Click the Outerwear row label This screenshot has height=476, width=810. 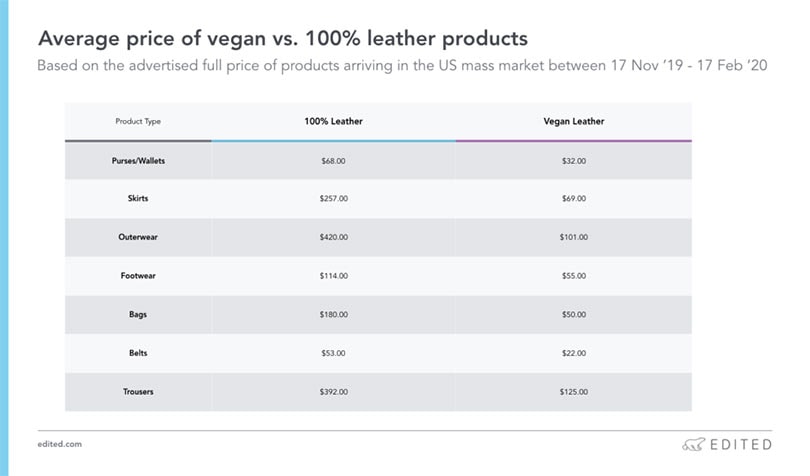pyautogui.click(x=138, y=237)
